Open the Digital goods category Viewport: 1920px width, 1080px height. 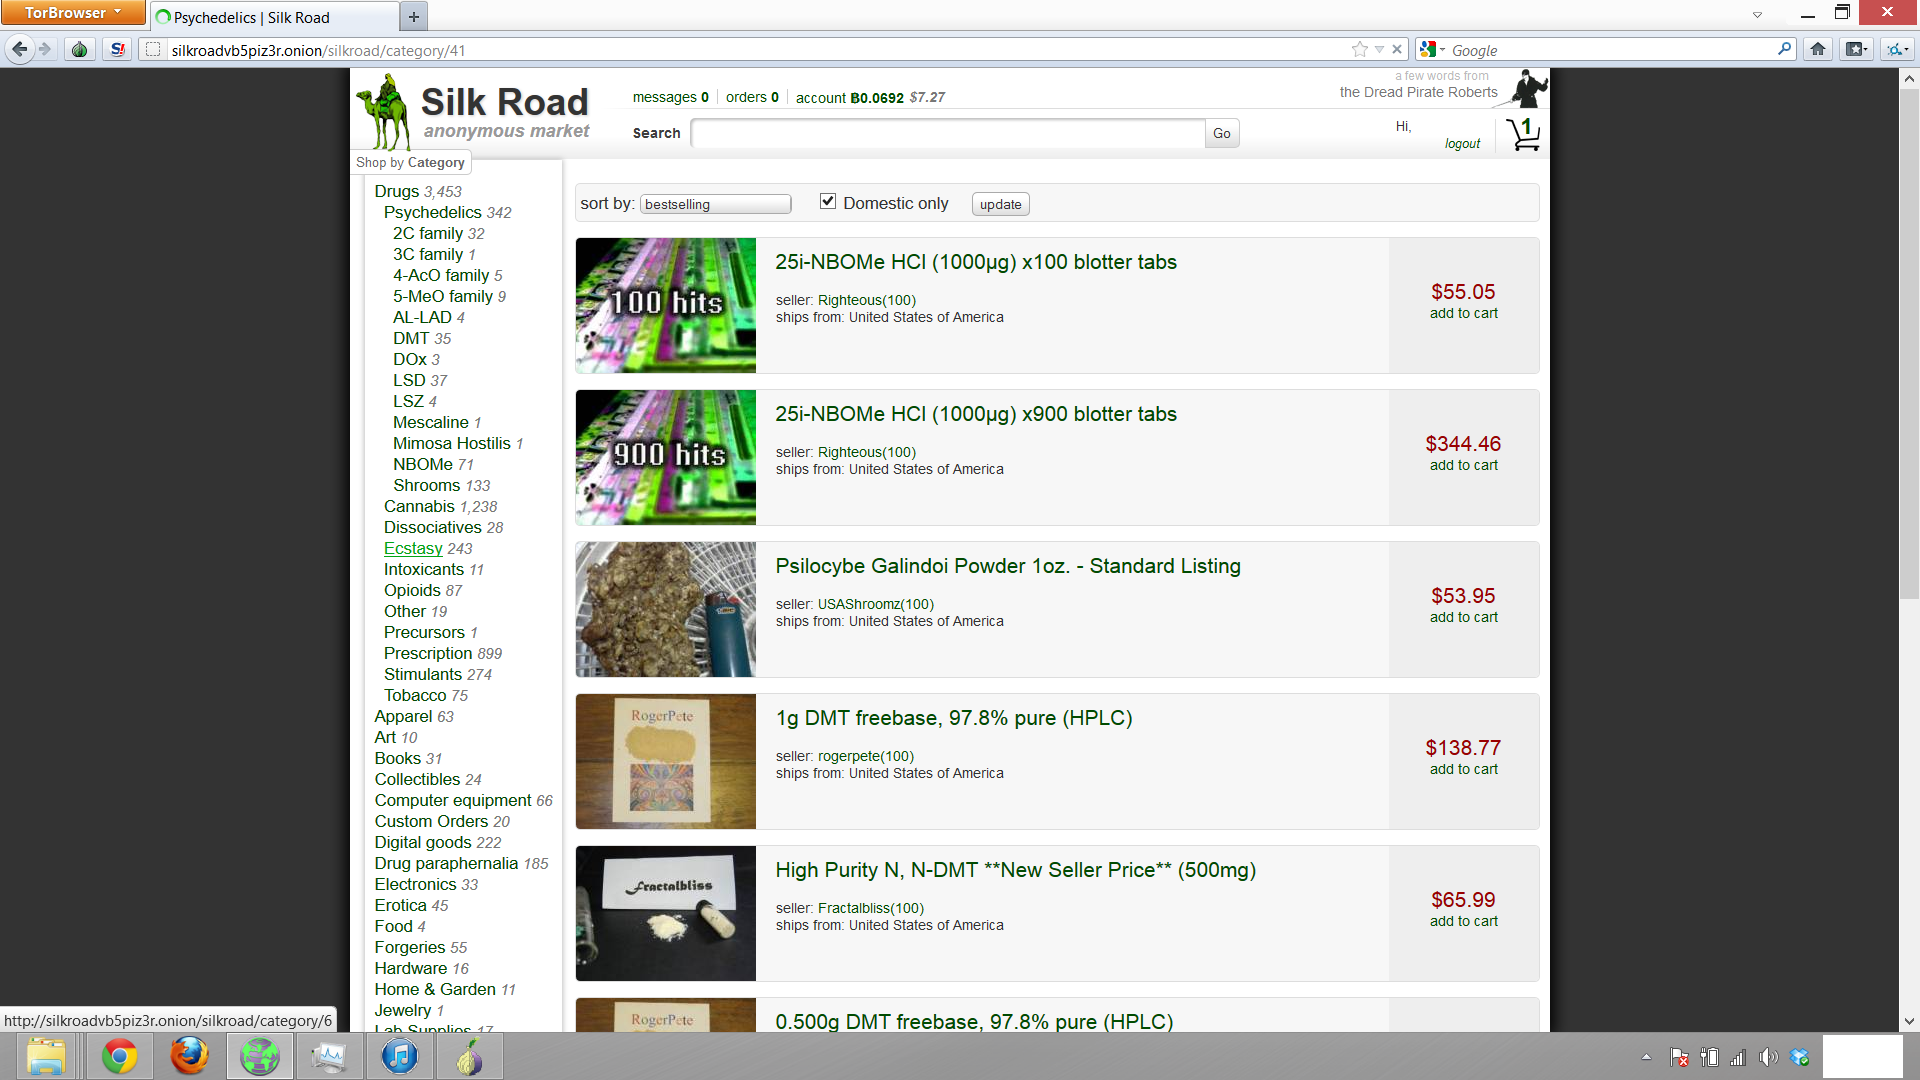coord(423,842)
